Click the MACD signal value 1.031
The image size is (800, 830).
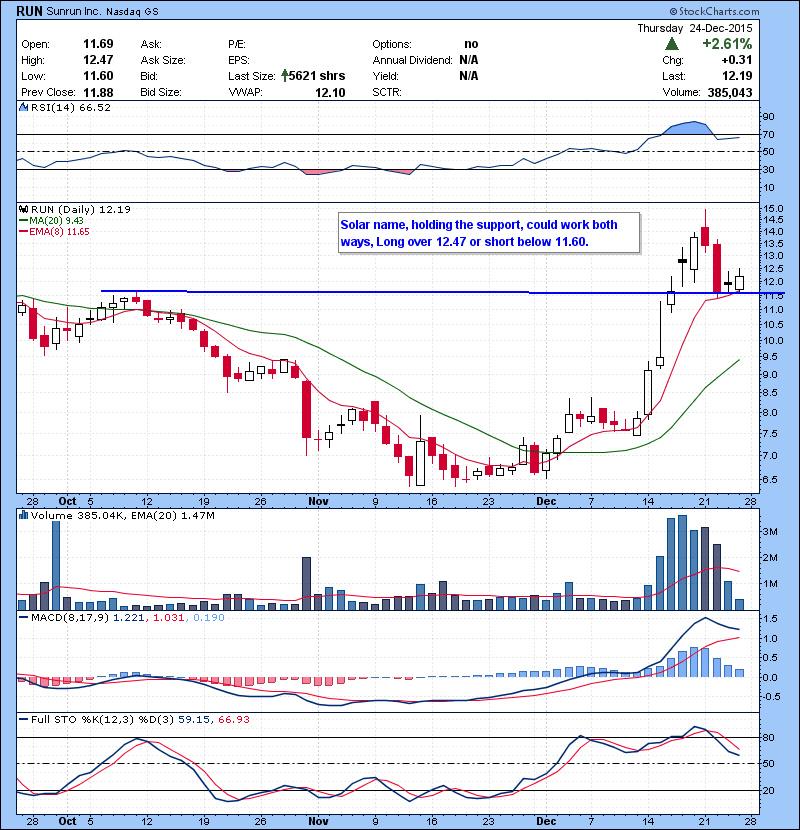click(x=169, y=617)
